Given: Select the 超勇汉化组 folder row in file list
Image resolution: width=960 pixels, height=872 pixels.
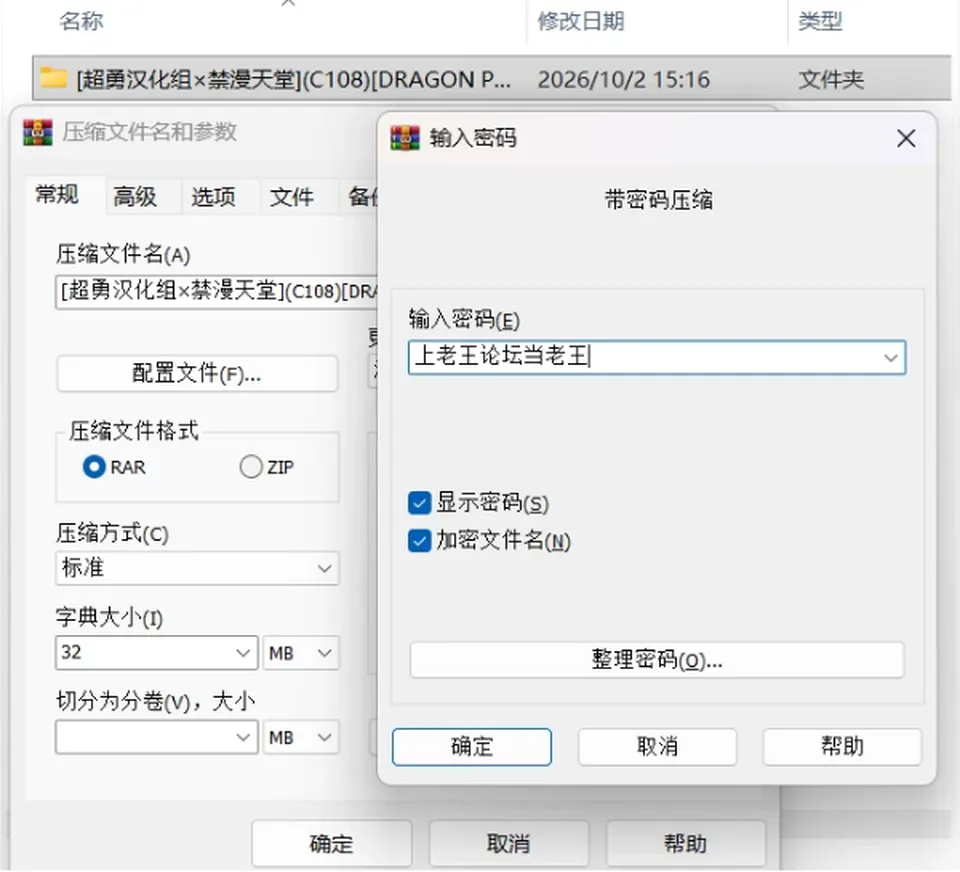Looking at the screenshot, I should point(492,78).
